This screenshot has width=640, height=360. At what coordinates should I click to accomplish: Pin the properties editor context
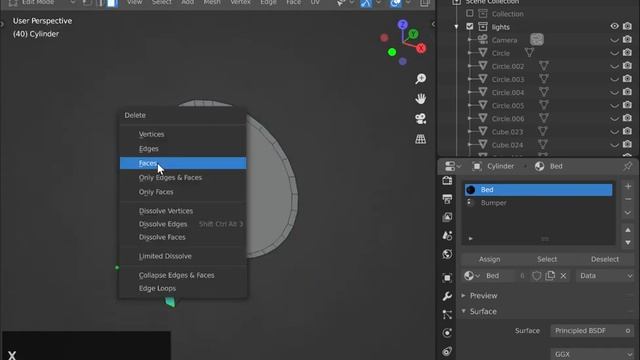627,166
